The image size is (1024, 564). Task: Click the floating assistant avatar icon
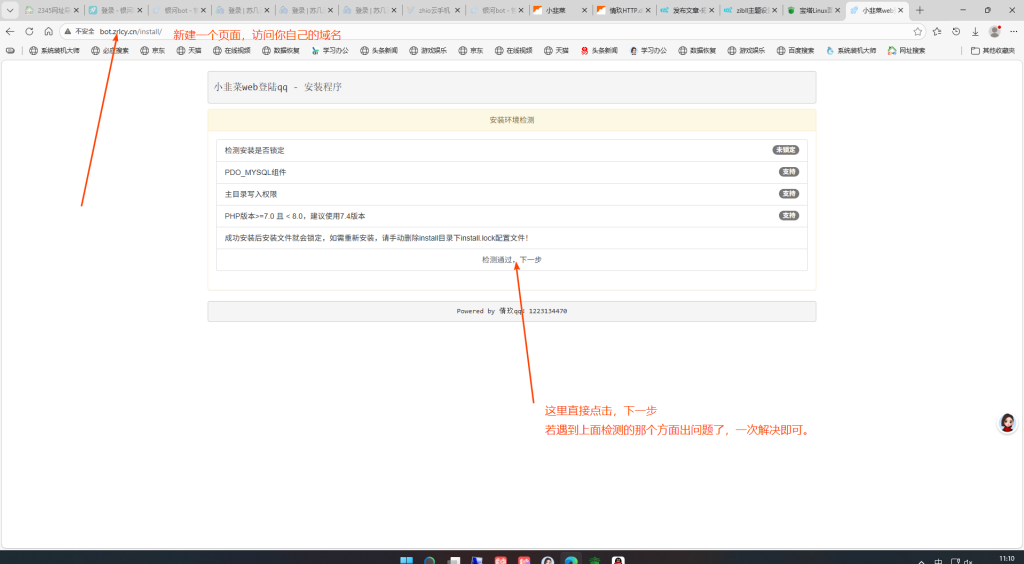tap(1007, 423)
